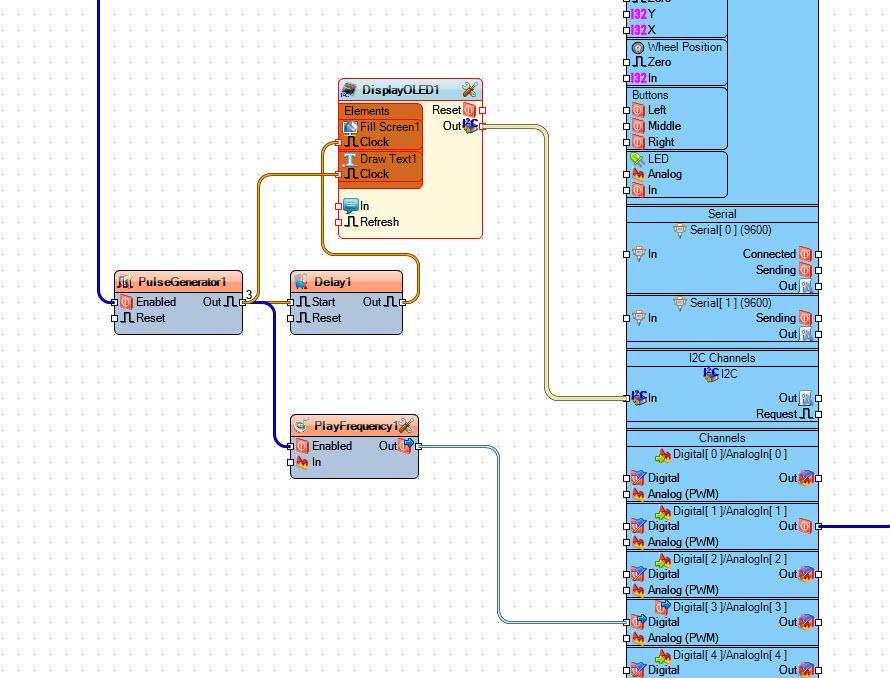Click Delay1 Out connector pin
Image resolution: width=890 pixels, height=678 pixels.
[x=403, y=302]
